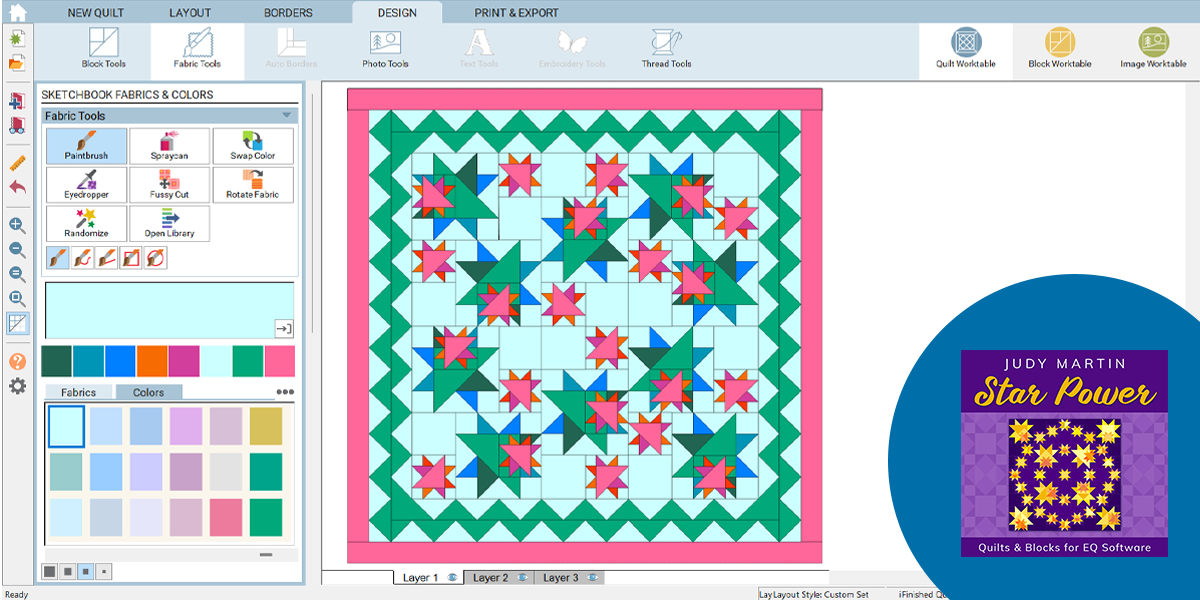Open the LAYOUT tab
The height and width of the screenshot is (600, 1200).
190,13
